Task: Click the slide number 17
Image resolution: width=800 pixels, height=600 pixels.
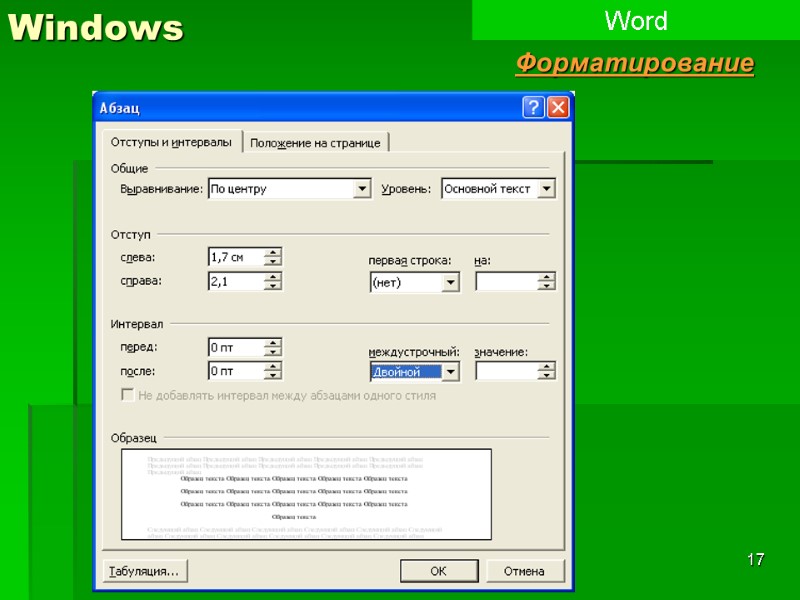Action: click(x=756, y=559)
